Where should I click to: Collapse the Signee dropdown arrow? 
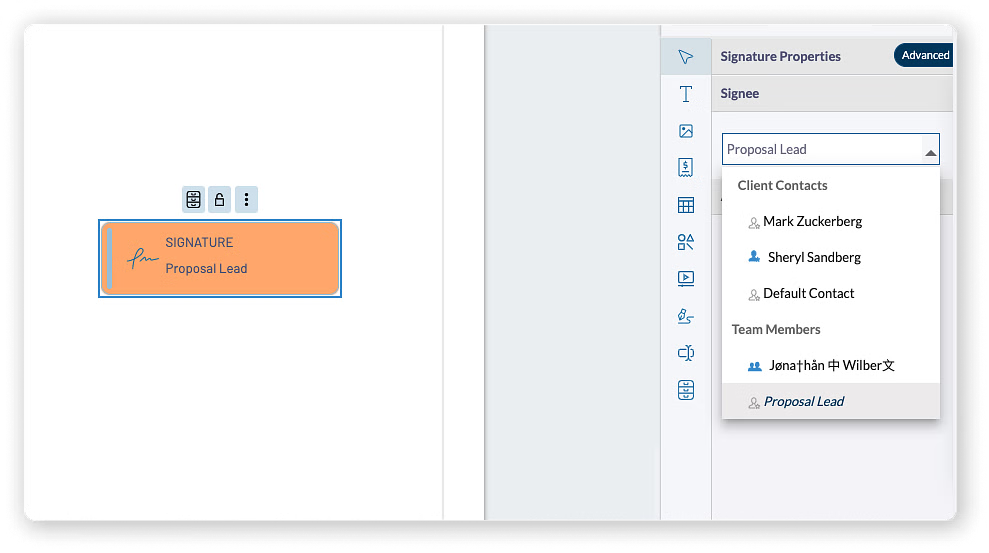coord(930,153)
